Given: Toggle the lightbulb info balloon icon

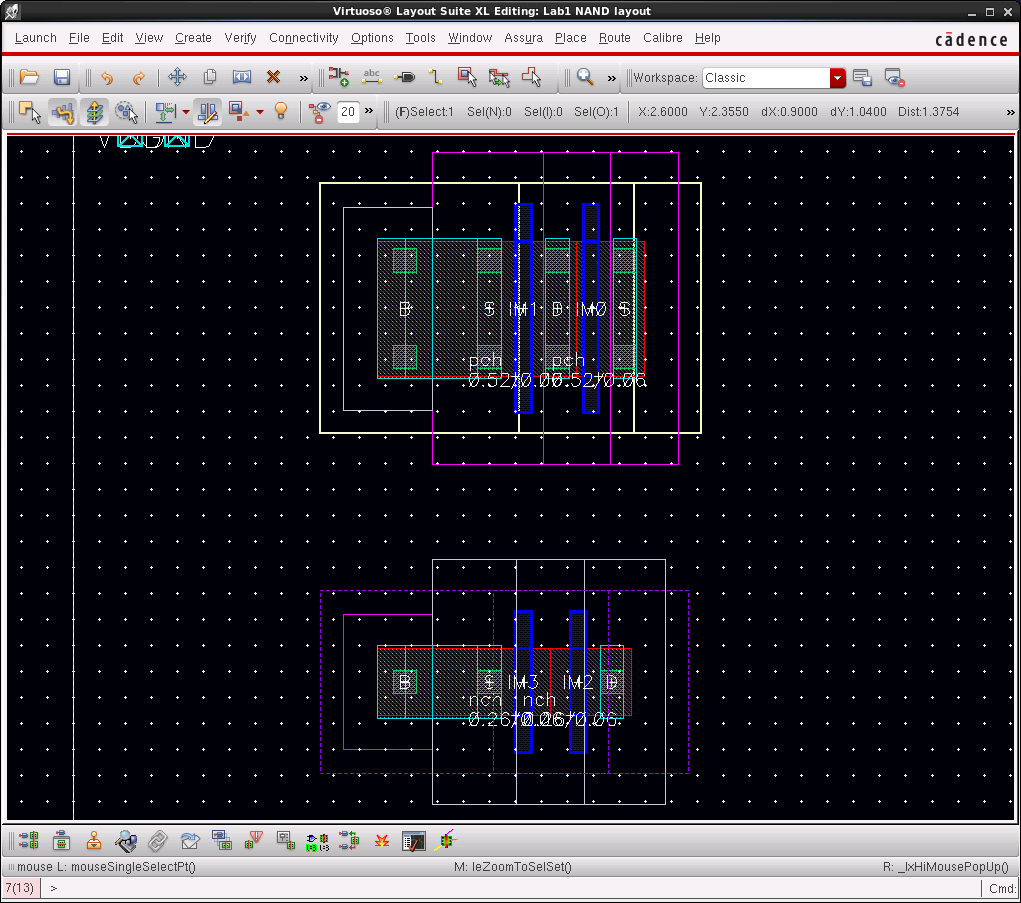Looking at the screenshot, I should 281,111.
